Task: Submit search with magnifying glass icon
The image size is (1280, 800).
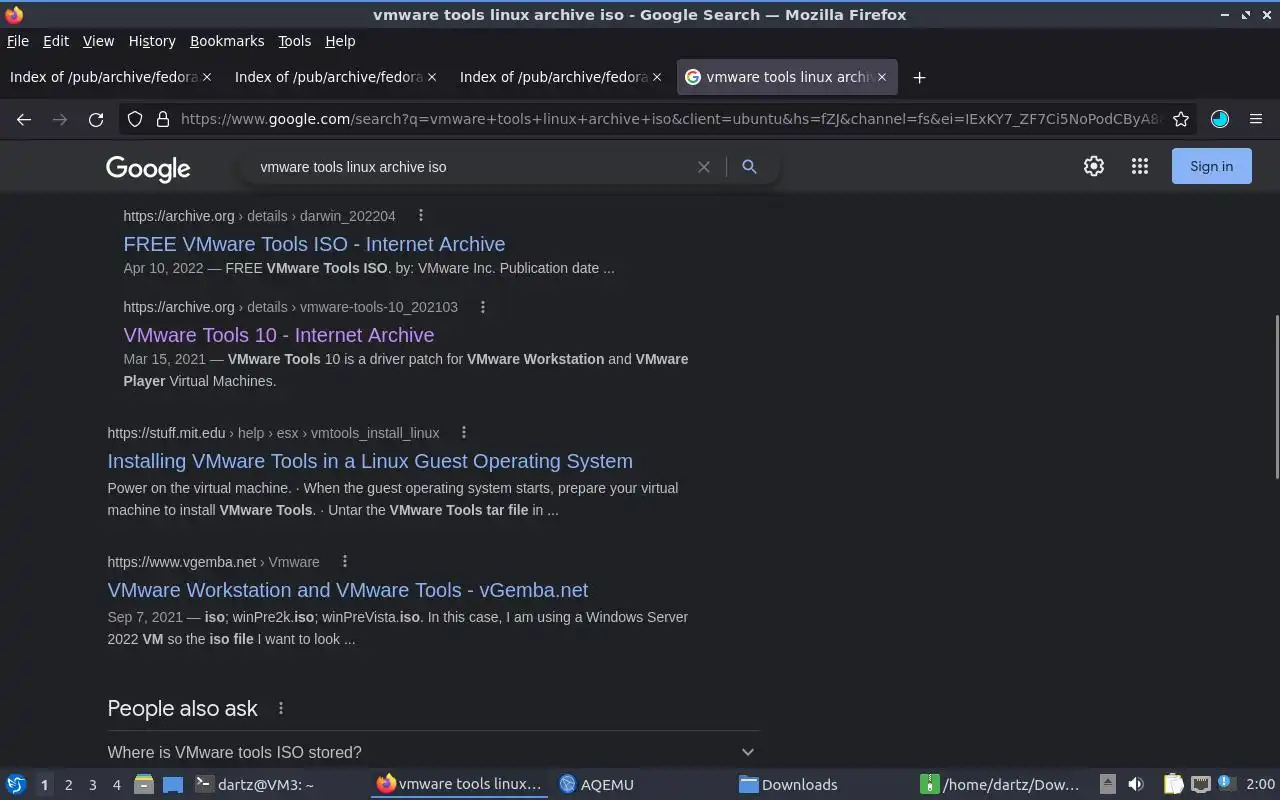Action: (x=749, y=167)
